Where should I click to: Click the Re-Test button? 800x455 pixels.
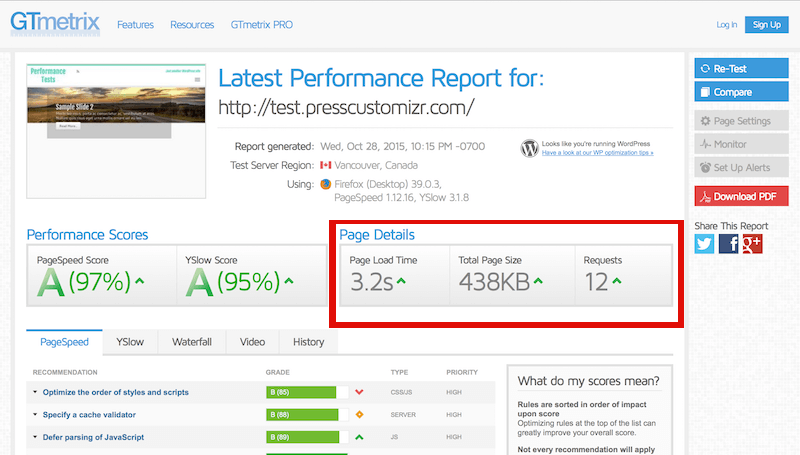741,68
